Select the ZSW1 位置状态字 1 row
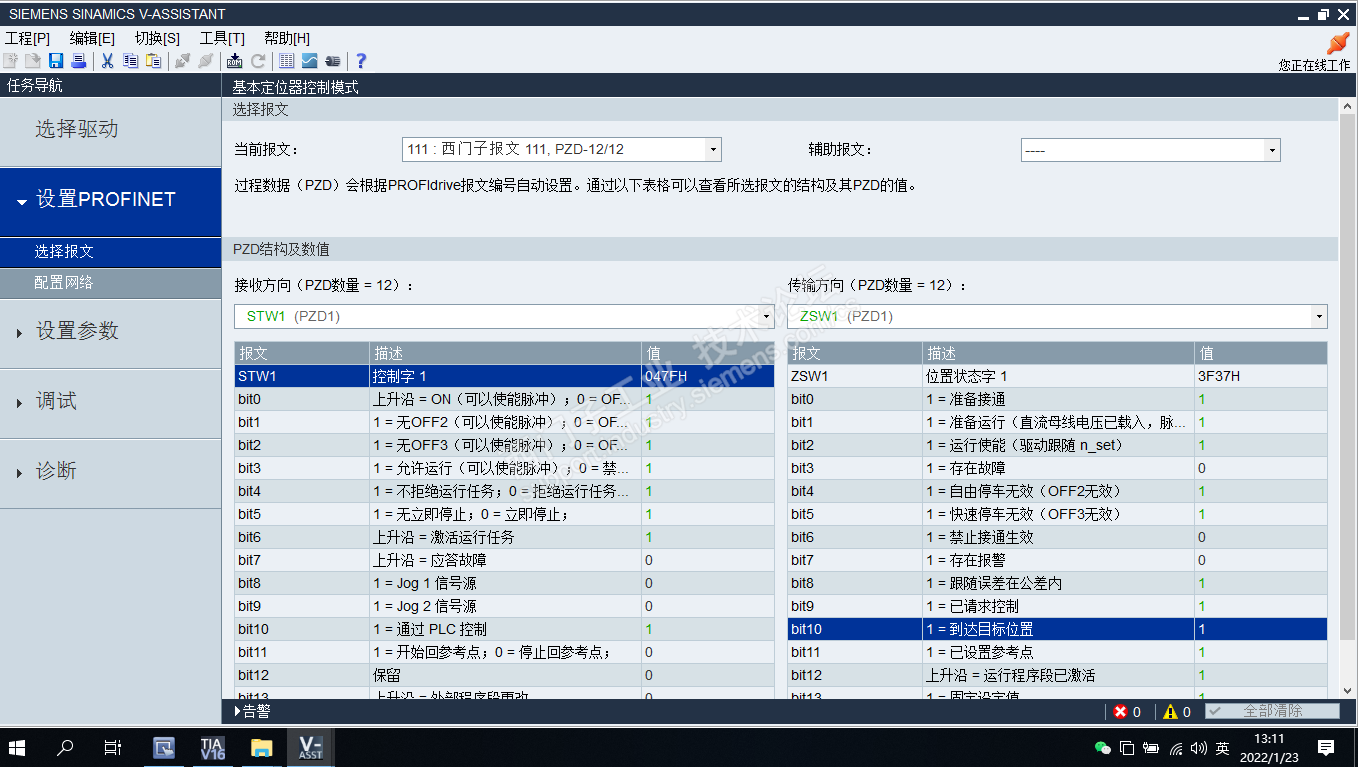The image size is (1358, 767). point(1057,377)
